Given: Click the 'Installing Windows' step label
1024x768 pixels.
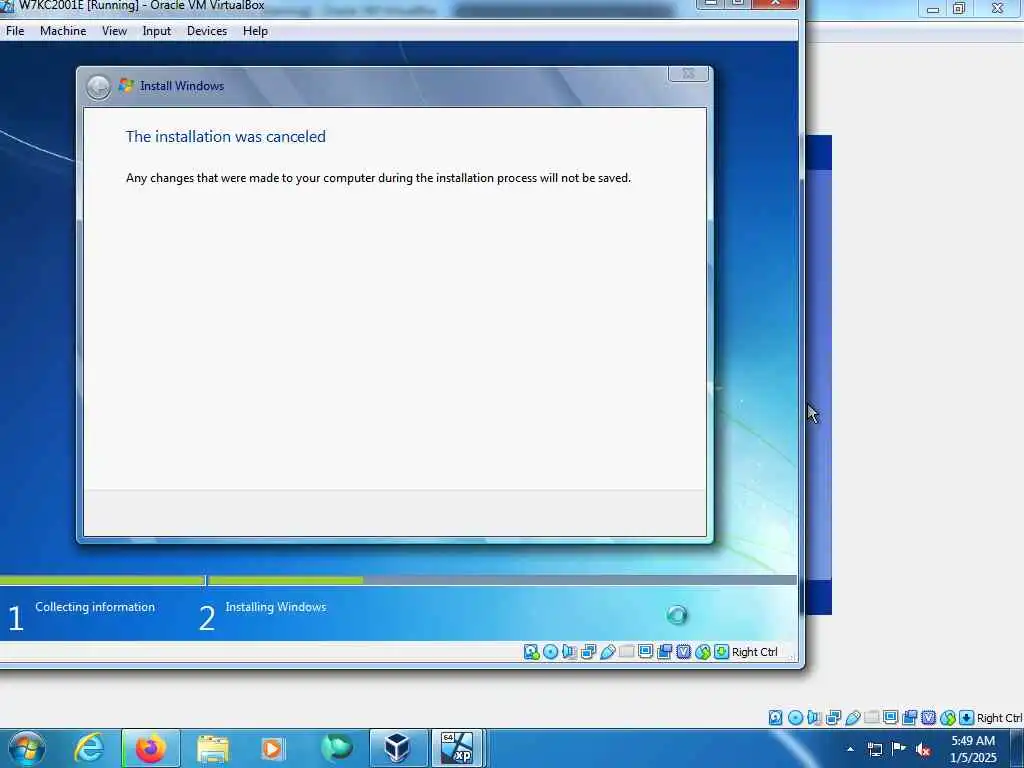Looking at the screenshot, I should pyautogui.click(x=276, y=607).
